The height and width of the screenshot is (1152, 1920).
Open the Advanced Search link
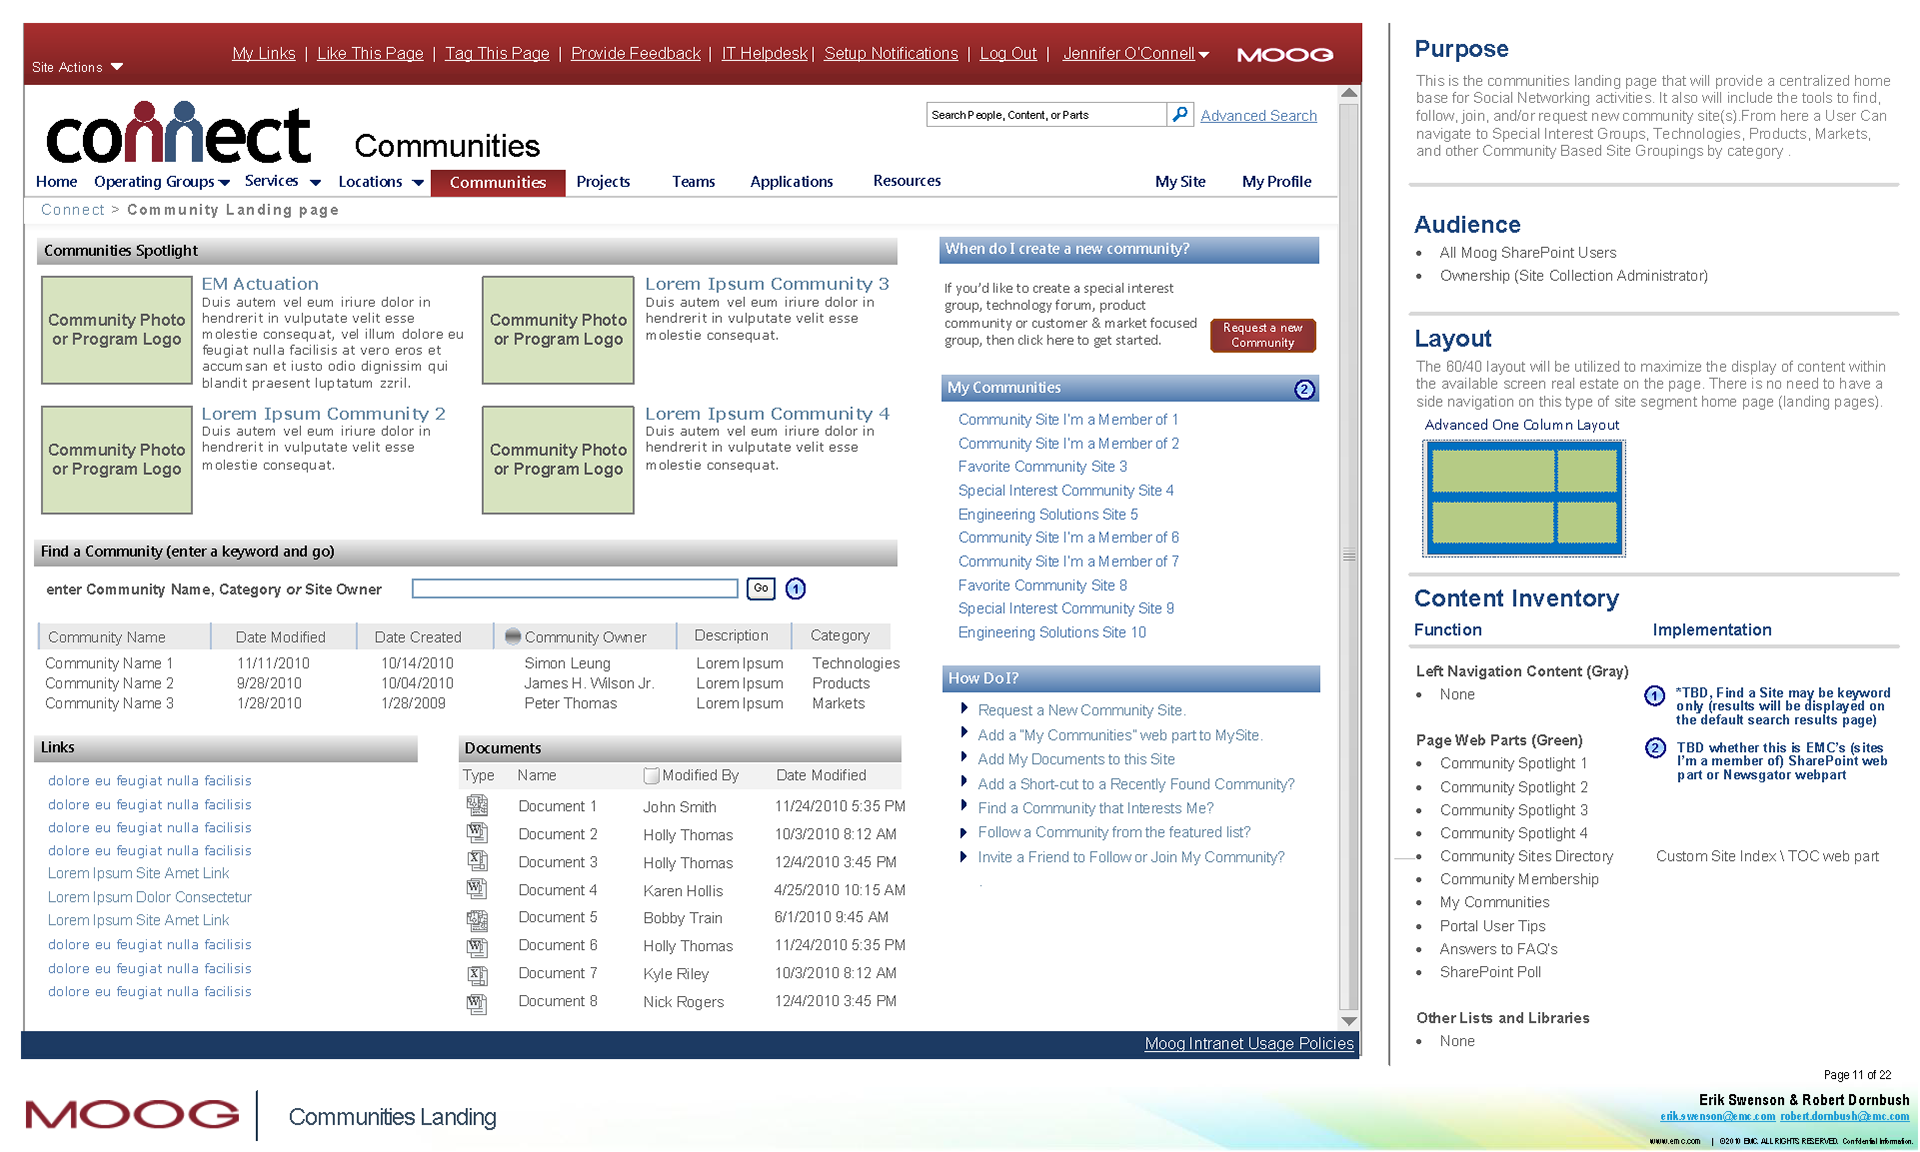point(1258,116)
